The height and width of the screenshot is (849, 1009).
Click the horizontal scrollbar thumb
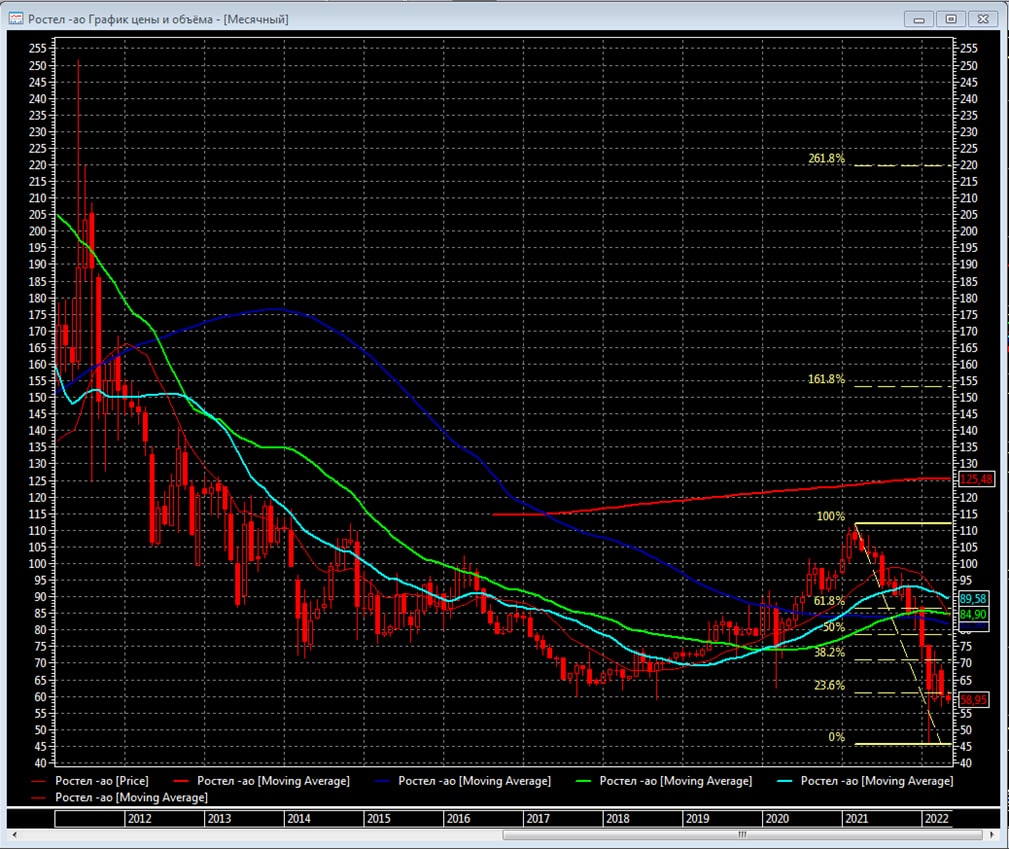[743, 835]
